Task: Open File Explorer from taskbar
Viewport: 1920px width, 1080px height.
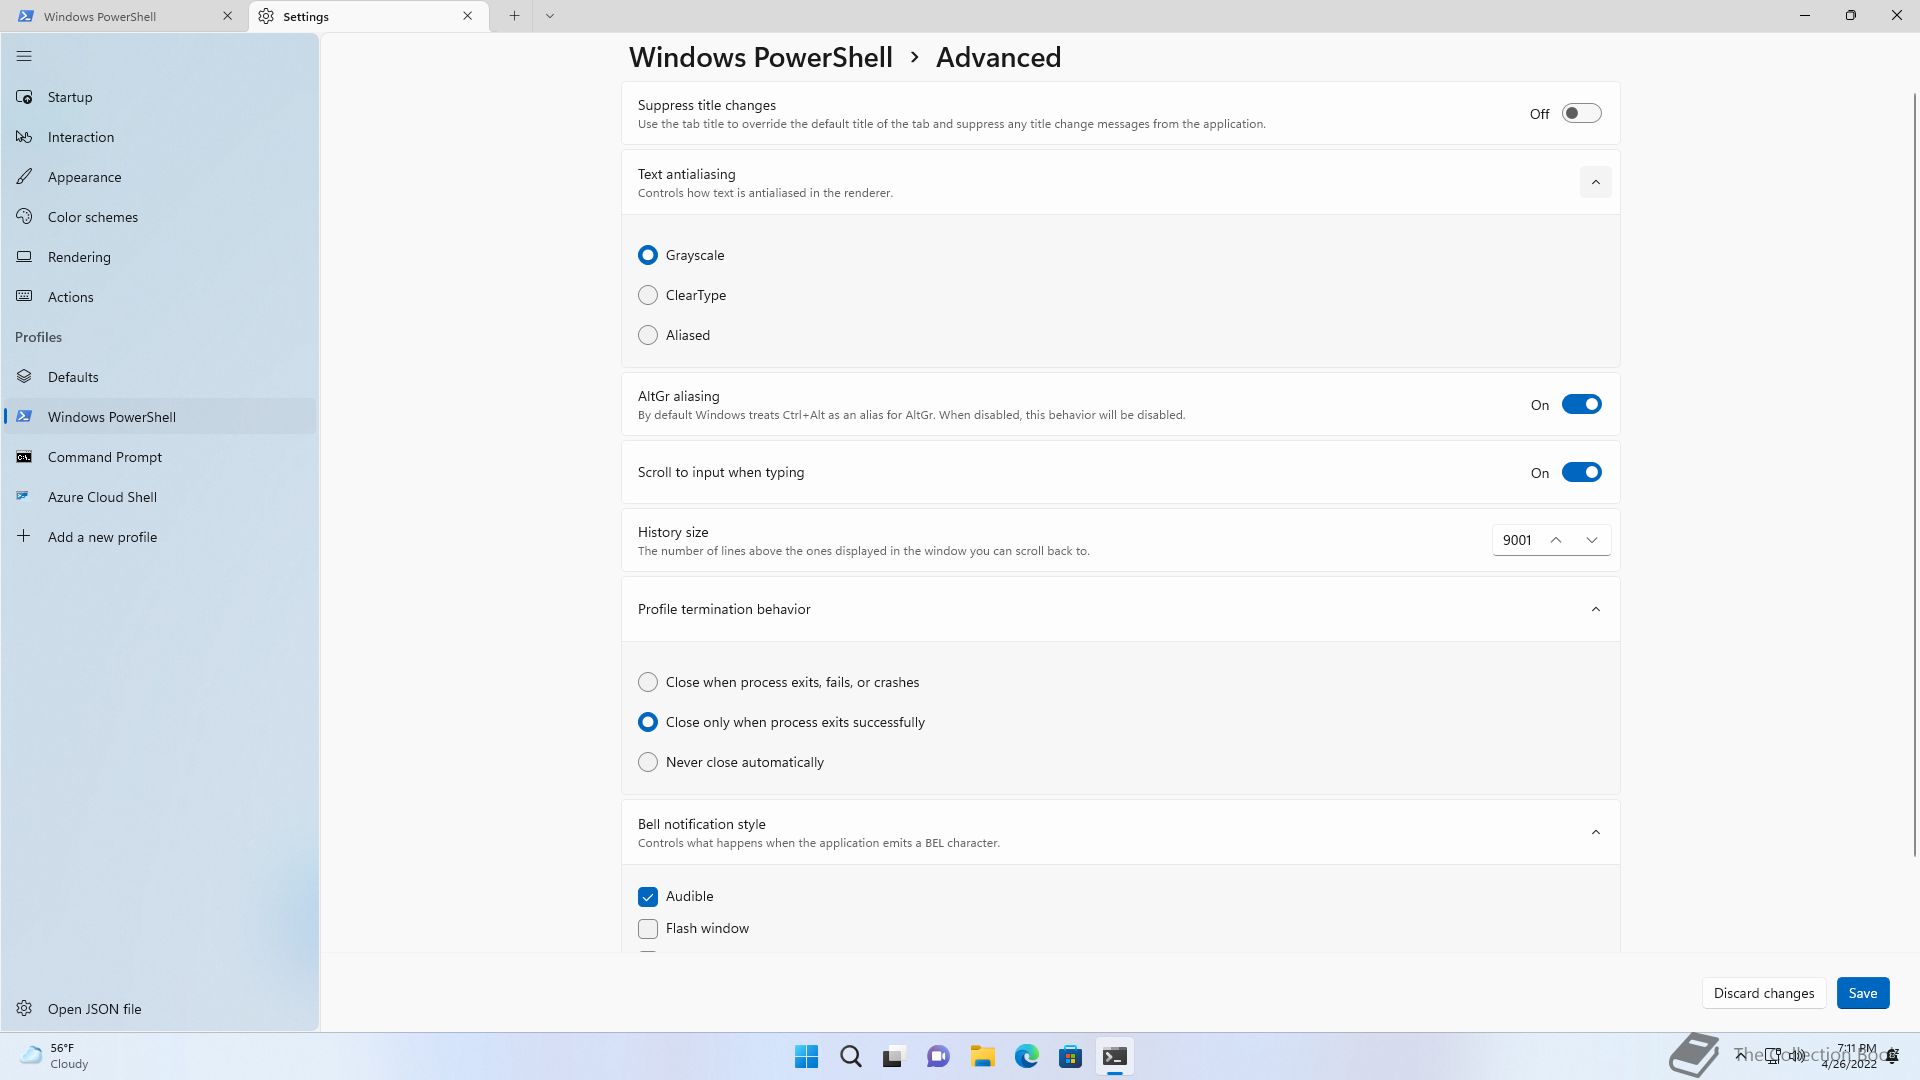Action: pos(982,1056)
